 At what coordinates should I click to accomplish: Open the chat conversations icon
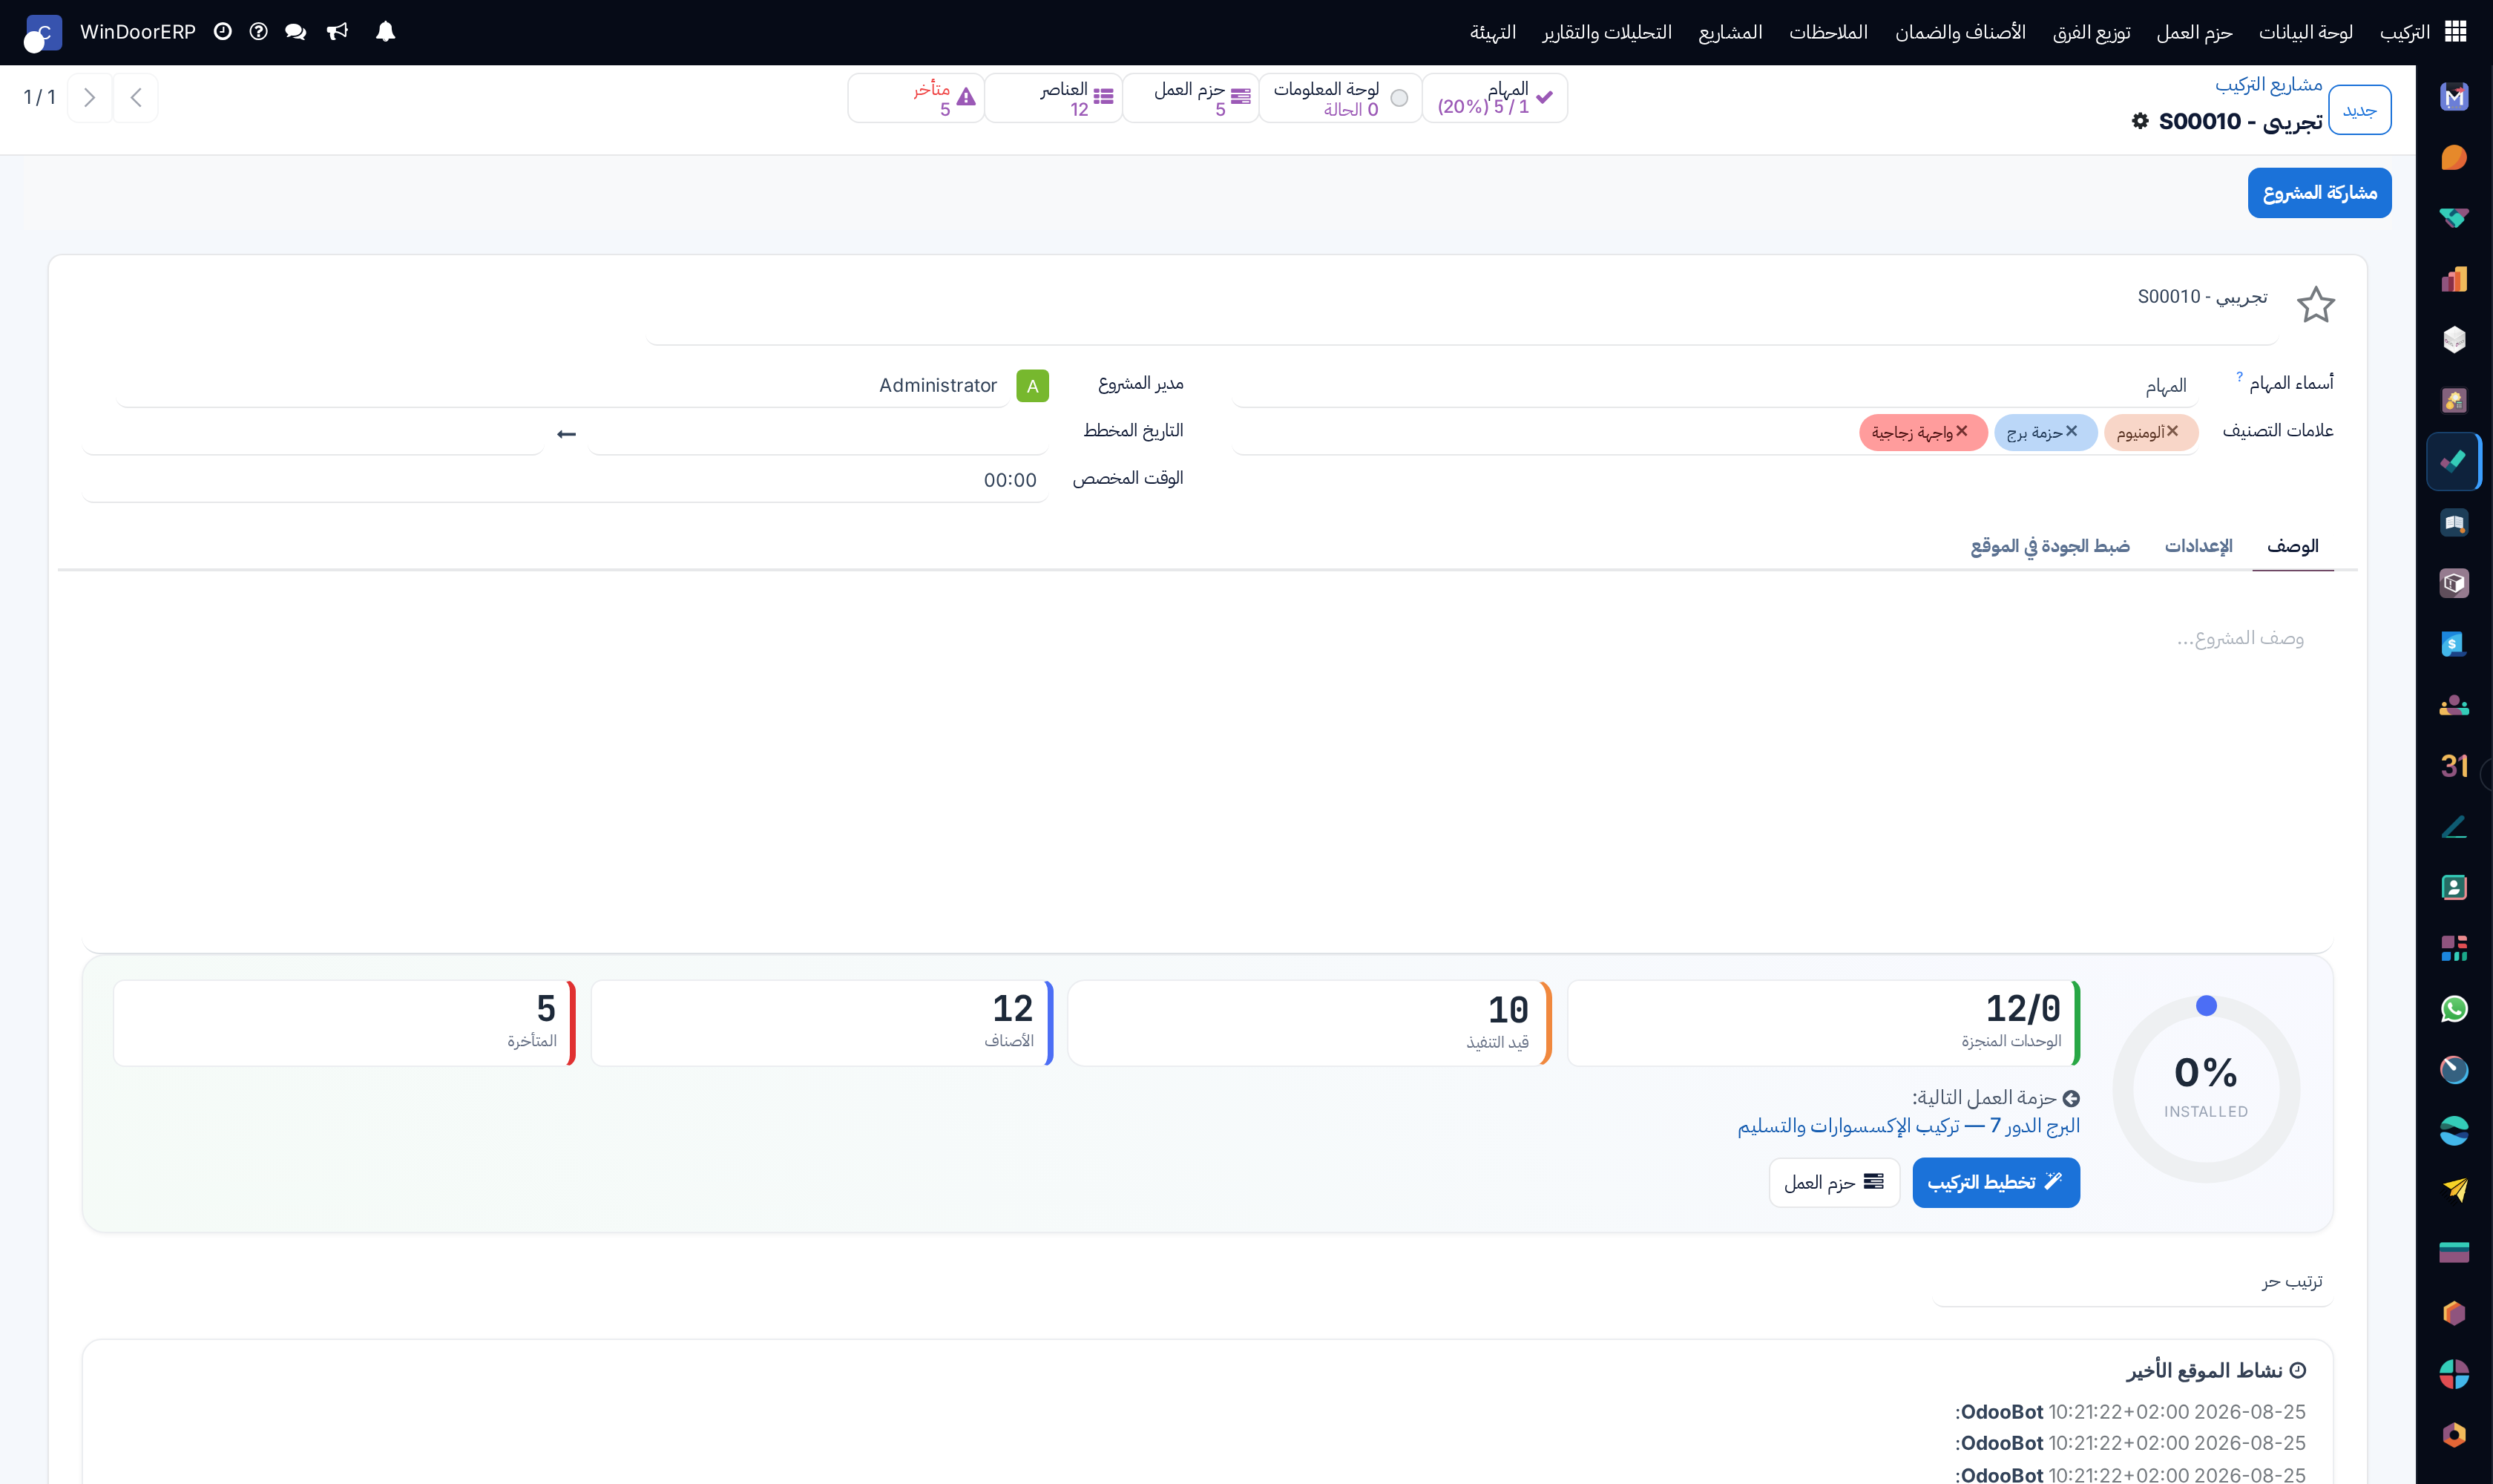pyautogui.click(x=295, y=32)
